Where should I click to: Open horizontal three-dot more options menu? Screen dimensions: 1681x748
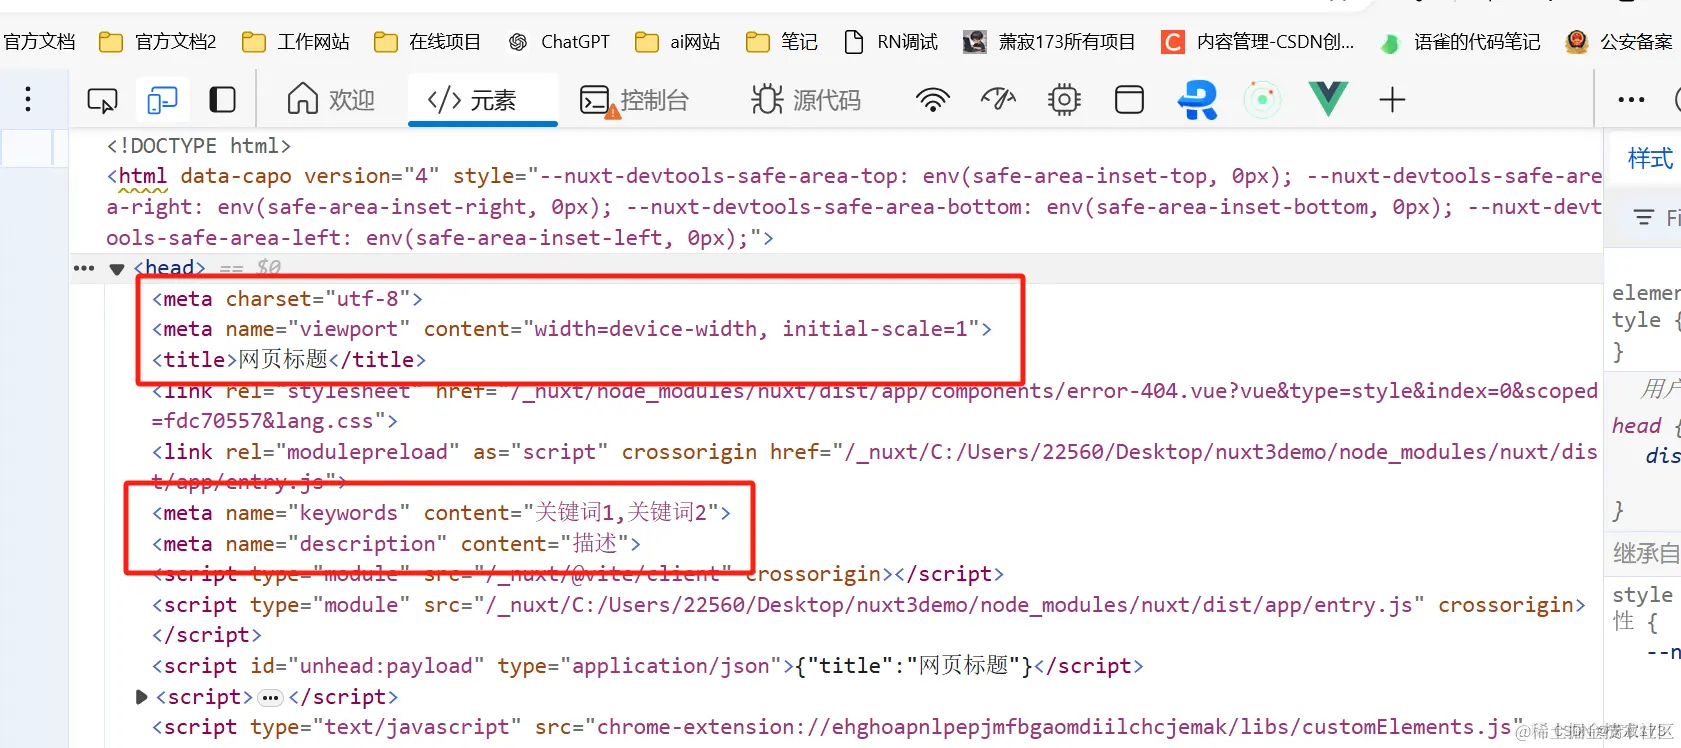click(x=1631, y=100)
